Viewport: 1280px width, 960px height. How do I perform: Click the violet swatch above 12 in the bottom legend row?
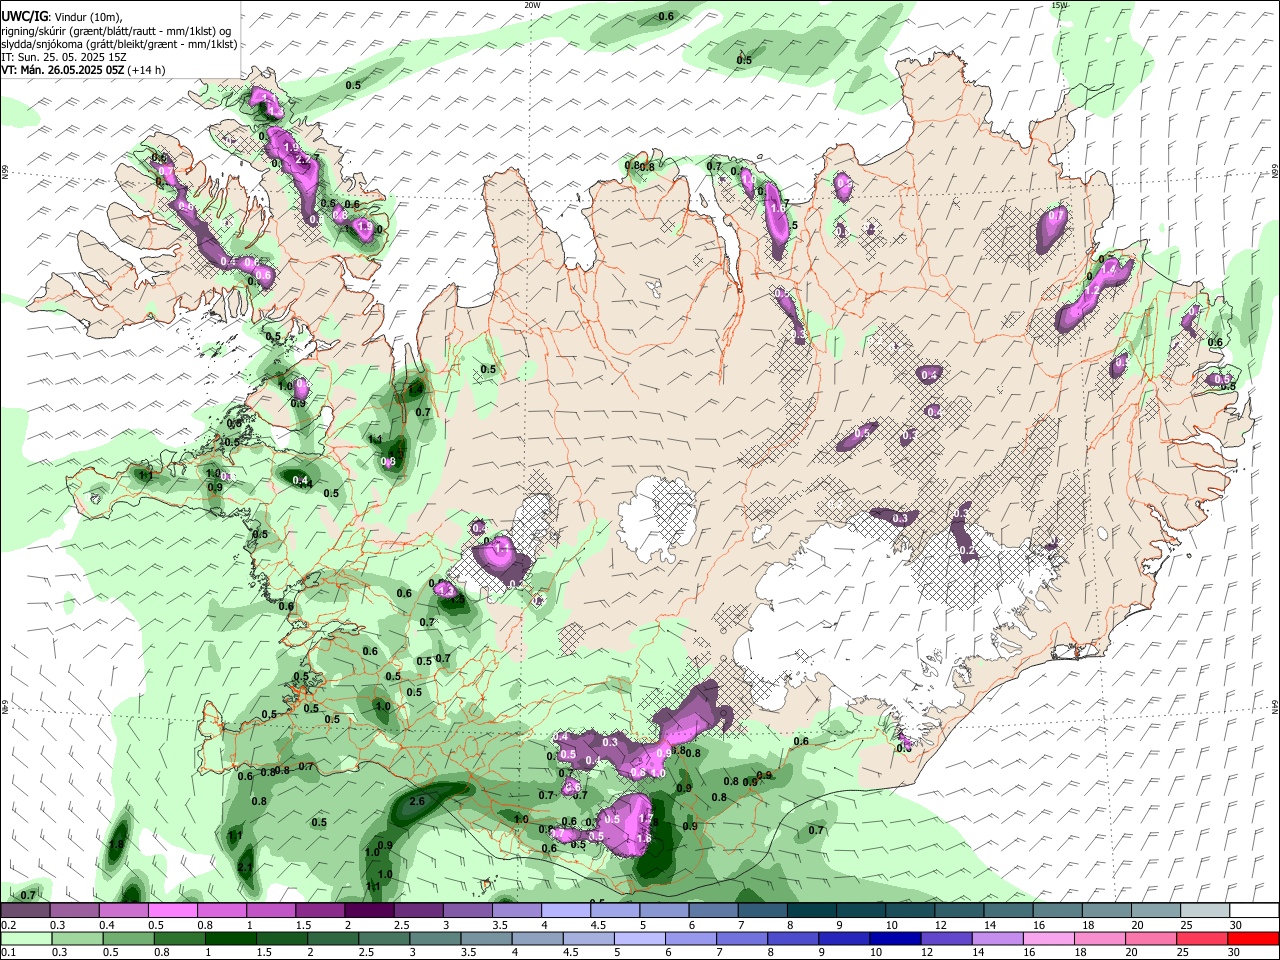(x=947, y=938)
